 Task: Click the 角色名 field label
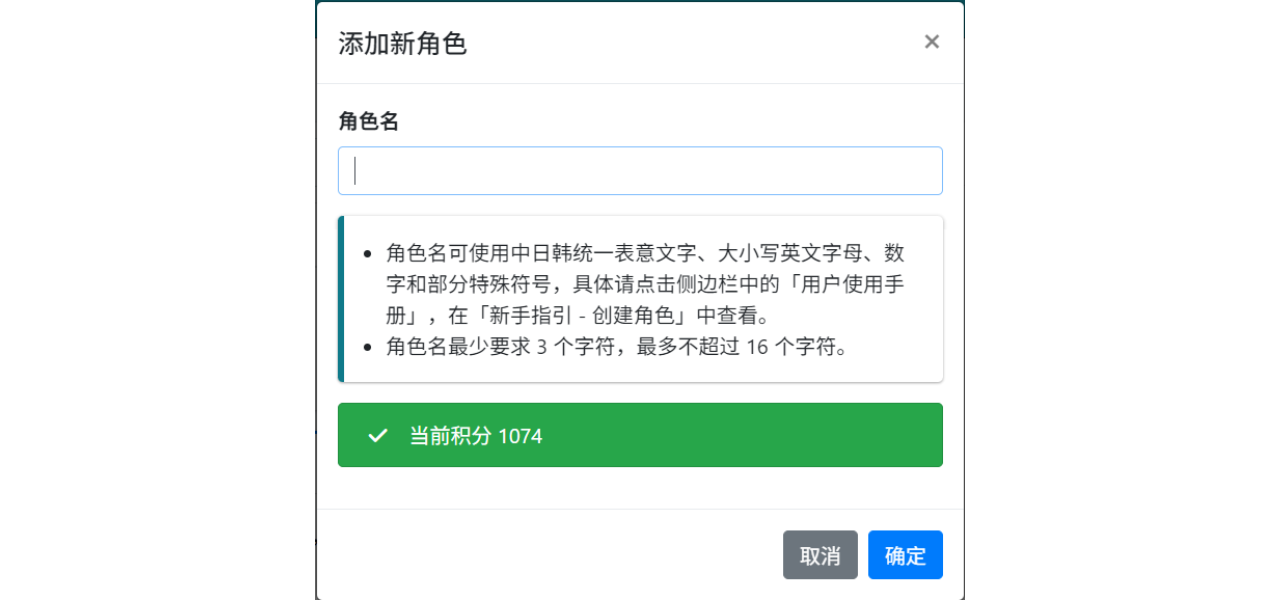coord(367,121)
